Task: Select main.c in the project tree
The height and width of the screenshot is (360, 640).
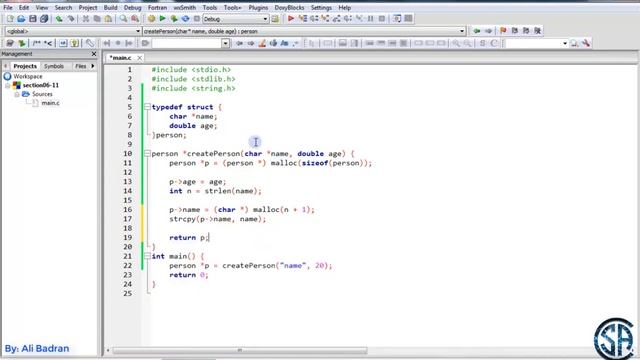Action: 50,103
